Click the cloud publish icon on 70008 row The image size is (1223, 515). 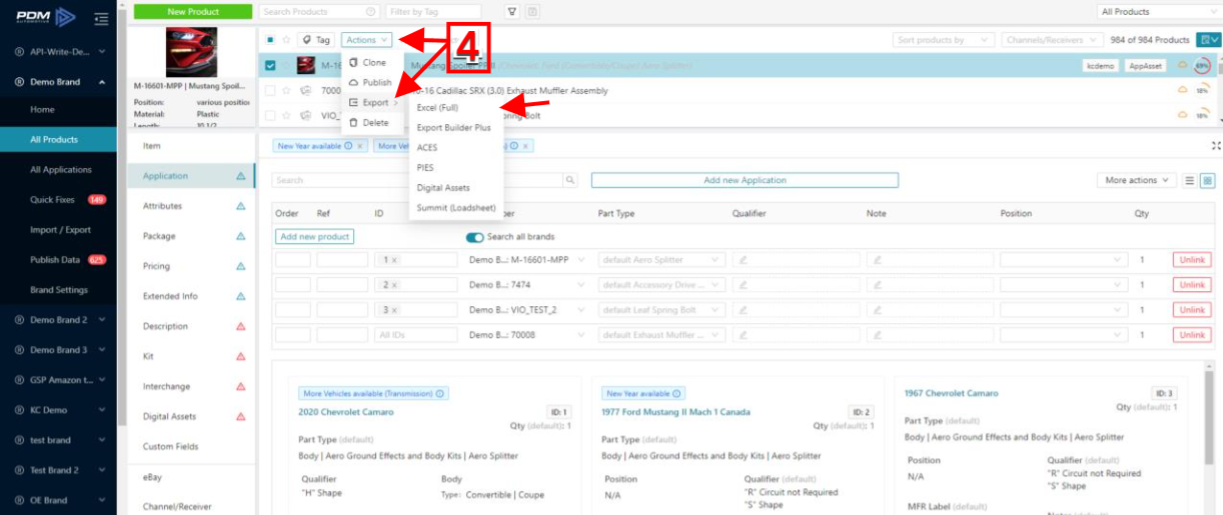(x=1181, y=90)
